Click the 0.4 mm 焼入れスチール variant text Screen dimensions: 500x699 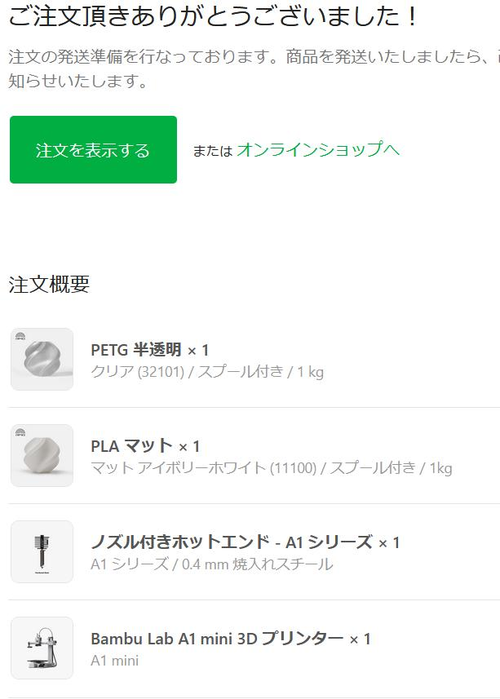(x=257, y=564)
